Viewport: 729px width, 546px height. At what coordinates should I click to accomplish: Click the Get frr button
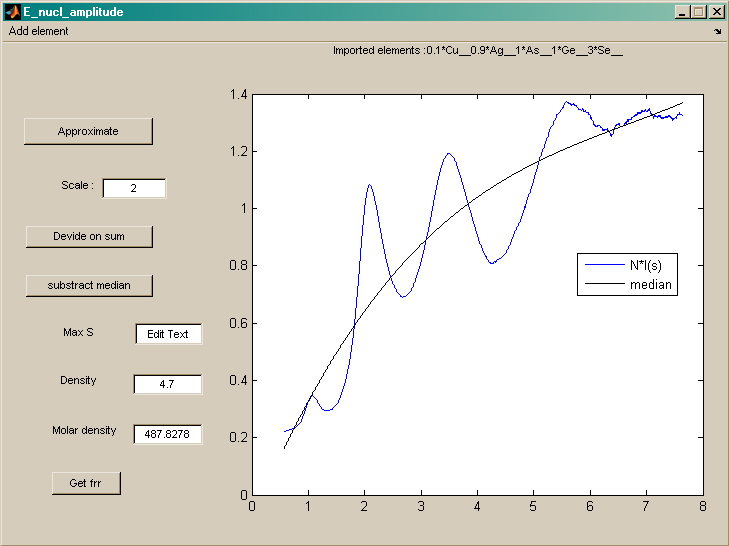coord(86,483)
